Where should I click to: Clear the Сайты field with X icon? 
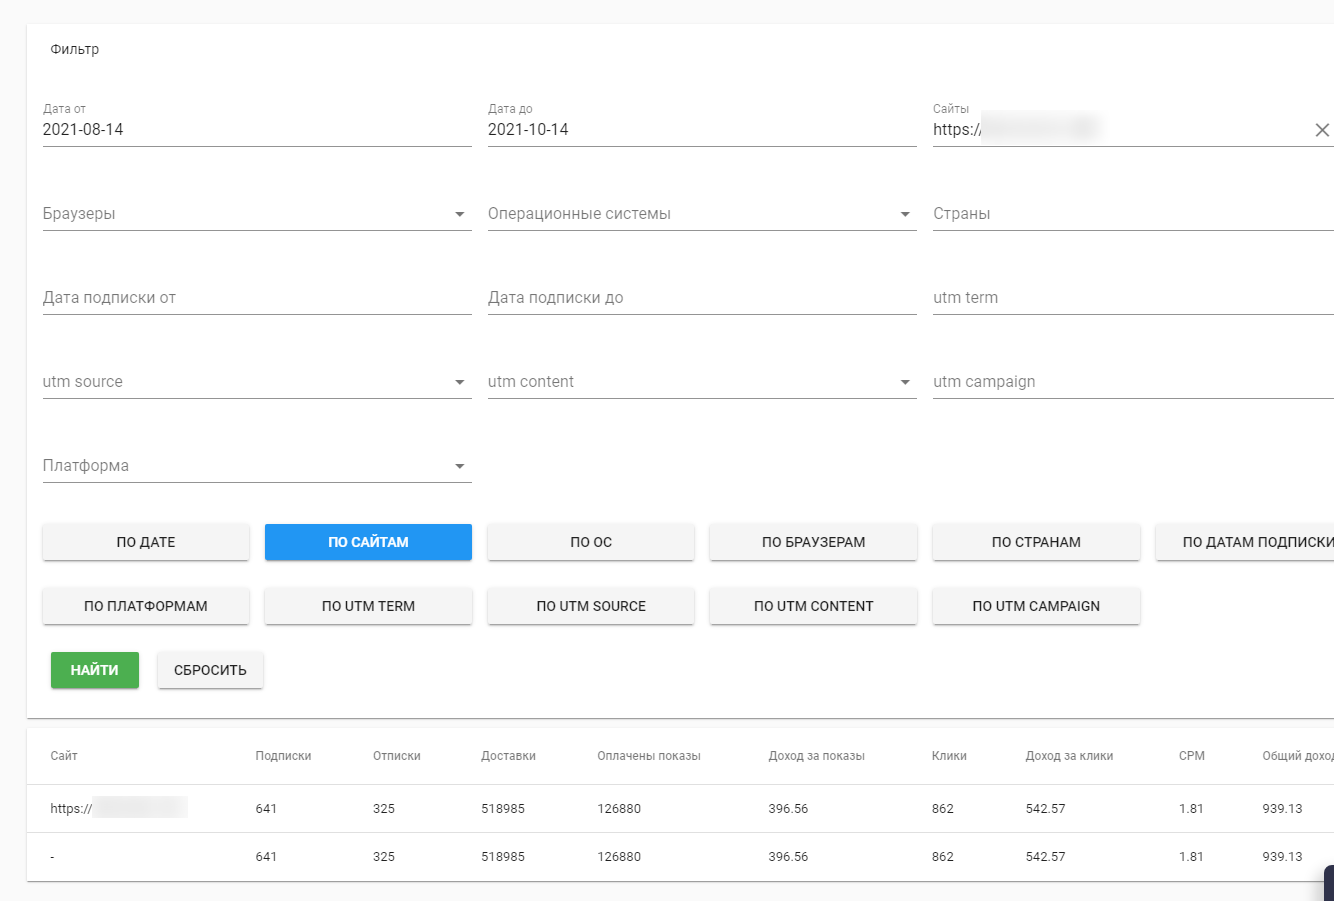pyautogui.click(x=1321, y=130)
